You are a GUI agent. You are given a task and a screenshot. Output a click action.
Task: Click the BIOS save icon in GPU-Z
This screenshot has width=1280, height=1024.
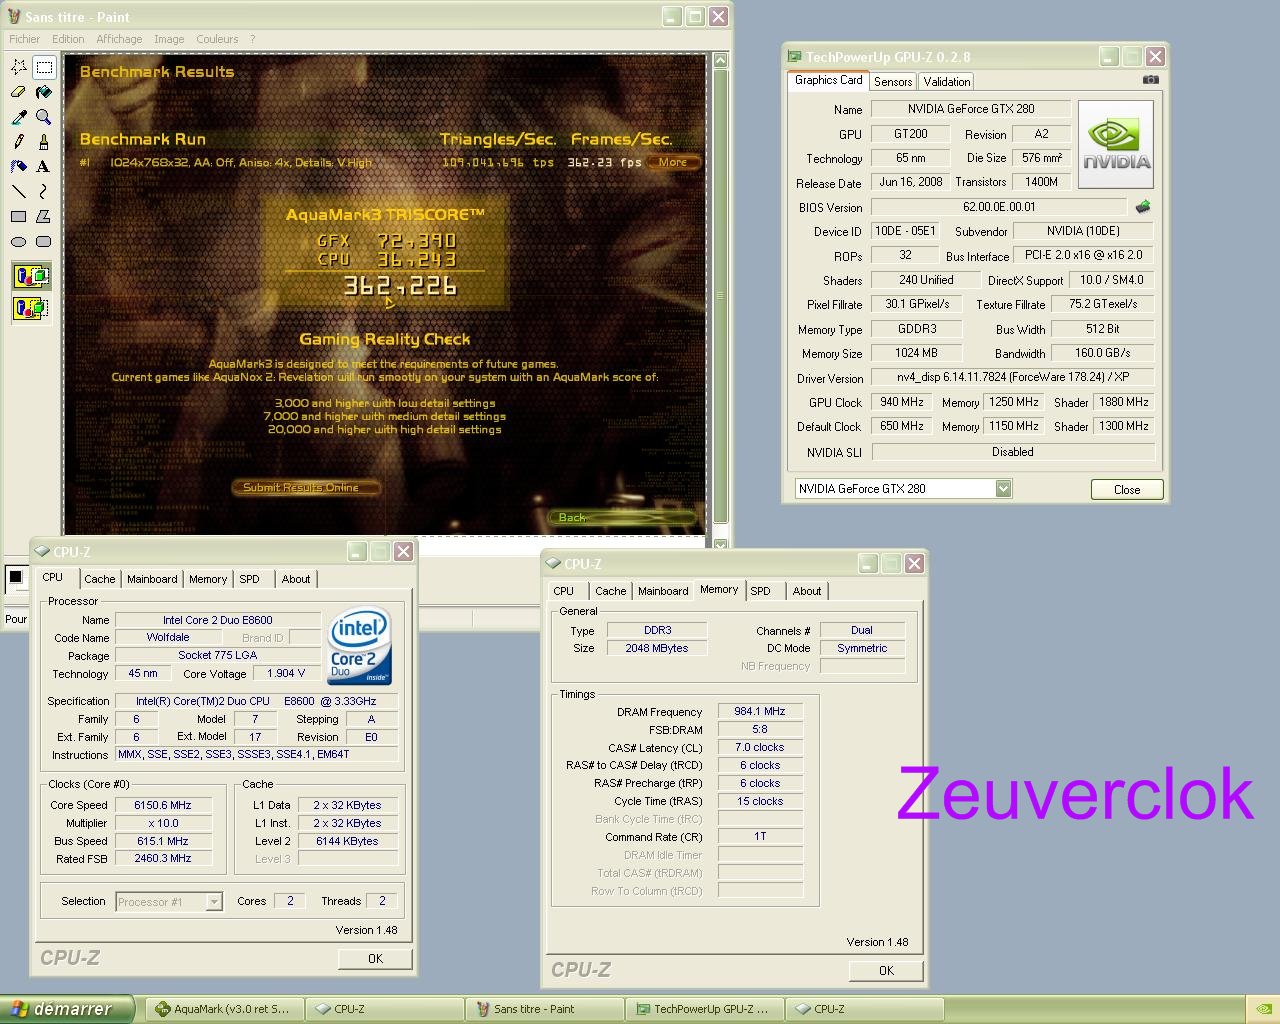click(1143, 207)
